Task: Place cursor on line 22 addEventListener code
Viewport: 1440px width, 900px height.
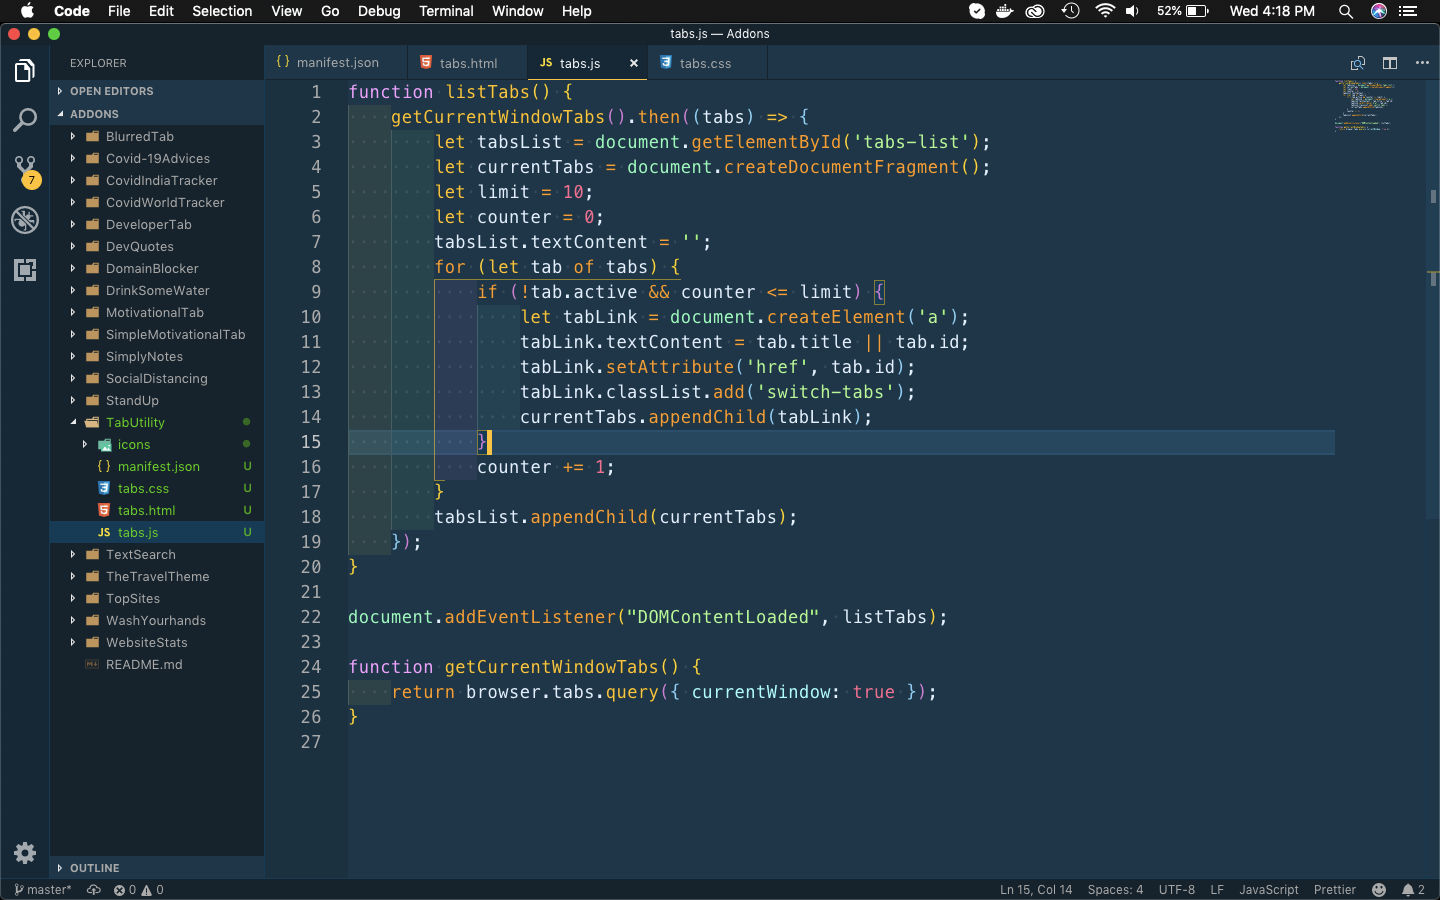Action: (648, 617)
